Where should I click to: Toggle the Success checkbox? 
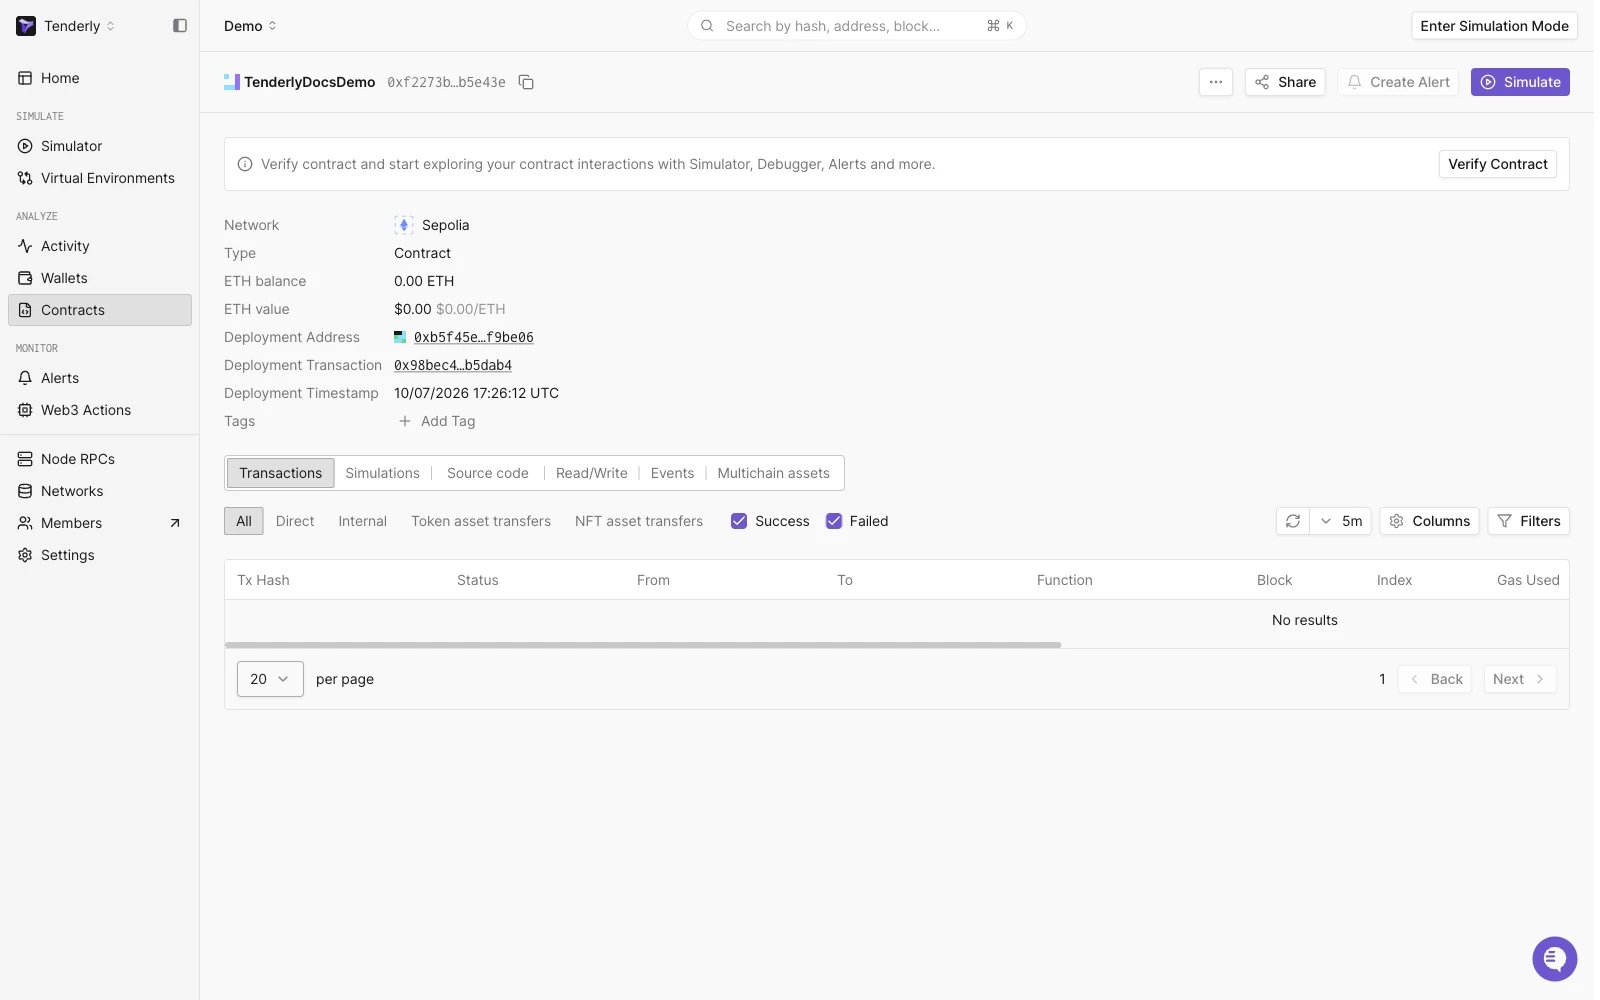(739, 521)
